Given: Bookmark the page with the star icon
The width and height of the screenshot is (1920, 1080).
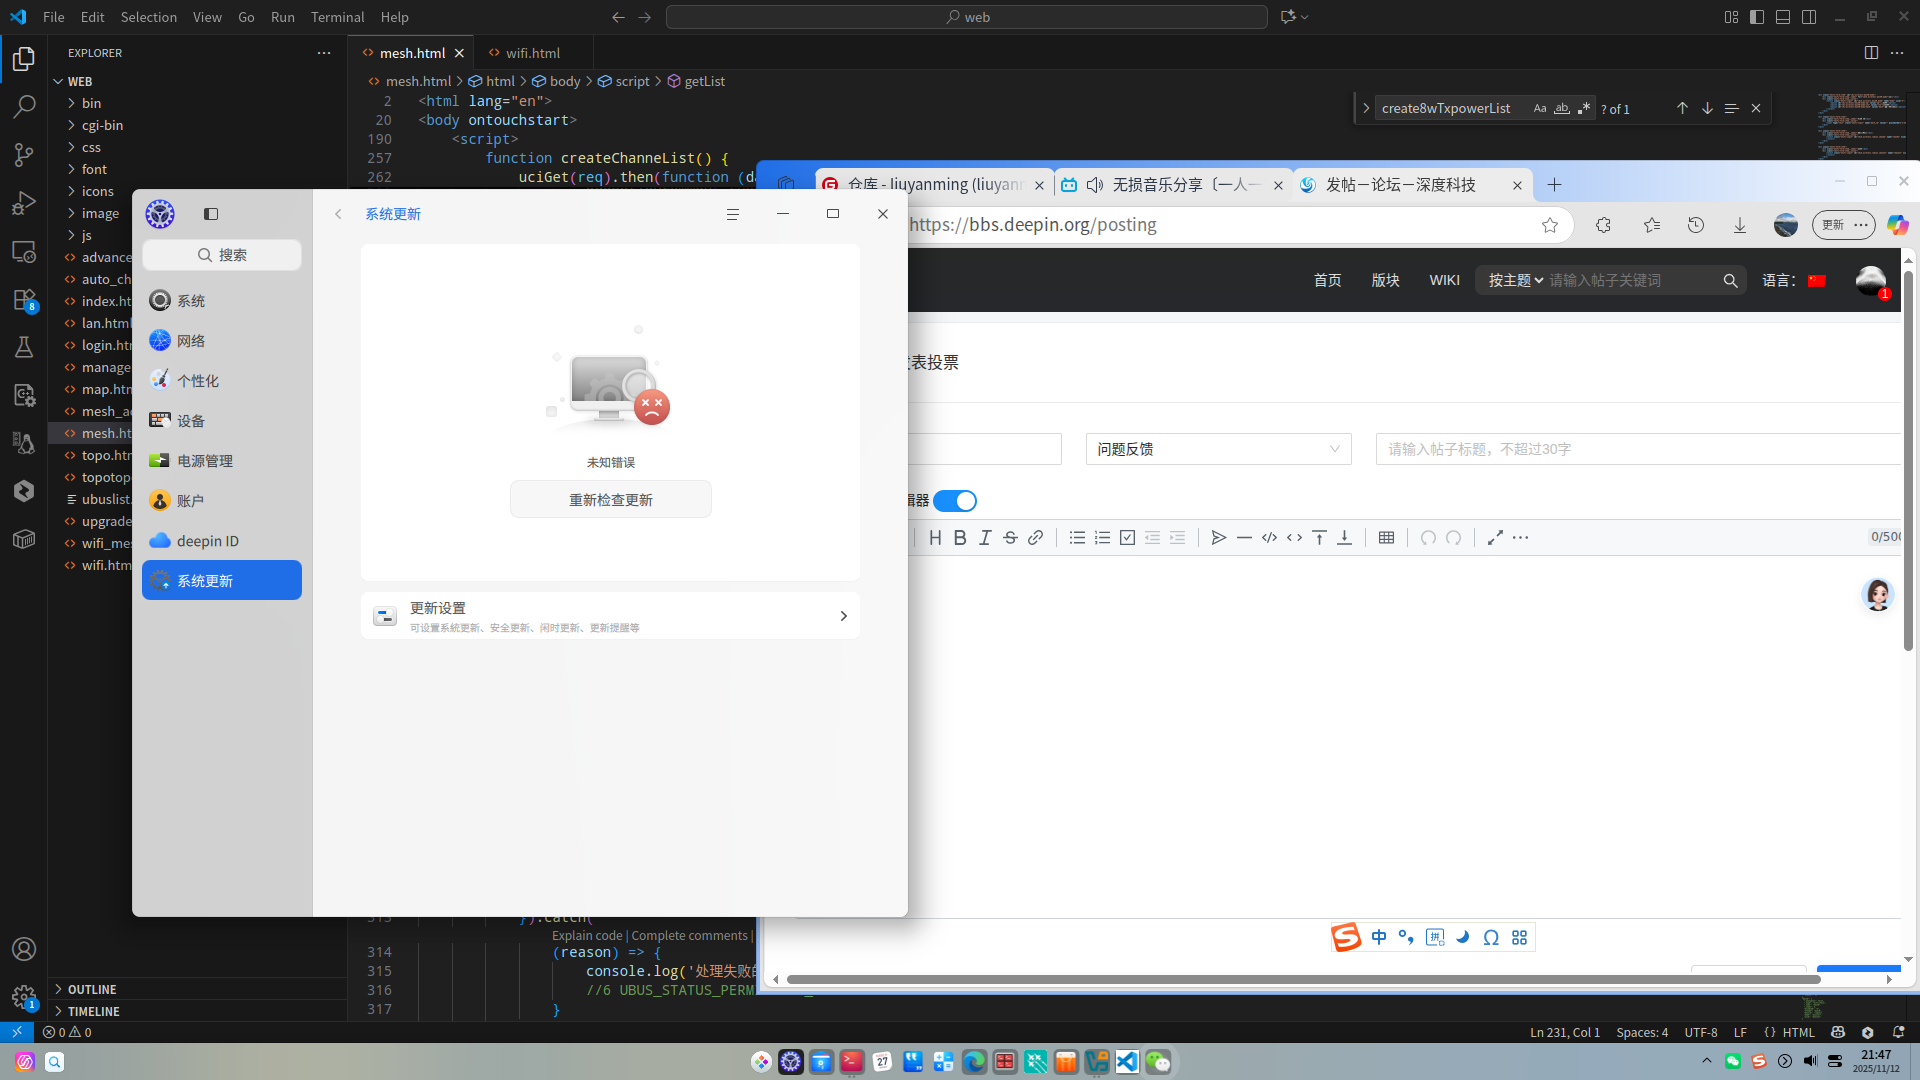Looking at the screenshot, I should (1550, 225).
